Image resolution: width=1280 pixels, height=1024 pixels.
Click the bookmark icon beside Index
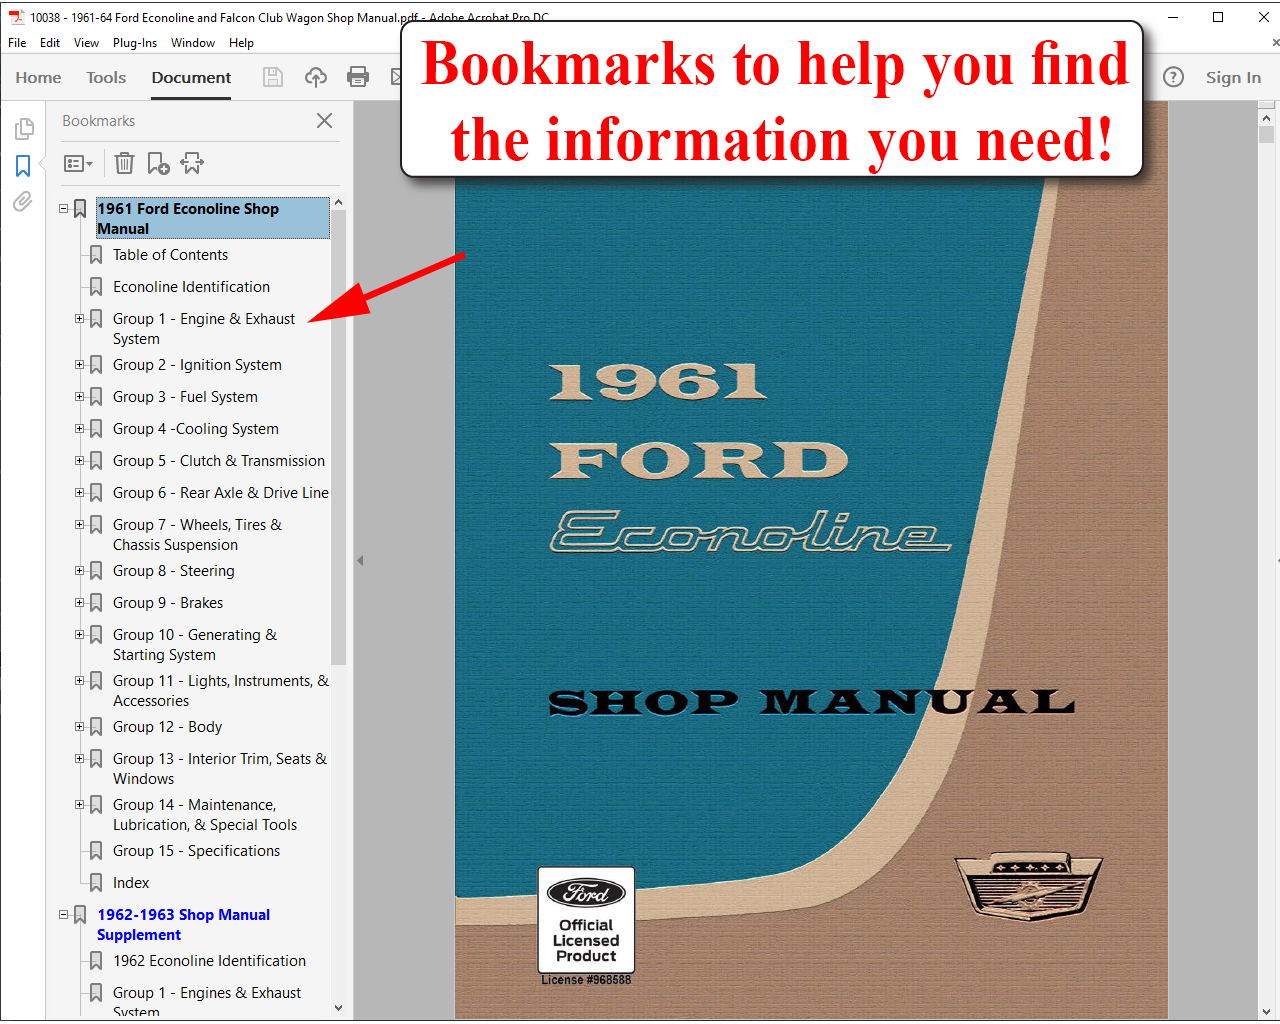click(x=96, y=883)
